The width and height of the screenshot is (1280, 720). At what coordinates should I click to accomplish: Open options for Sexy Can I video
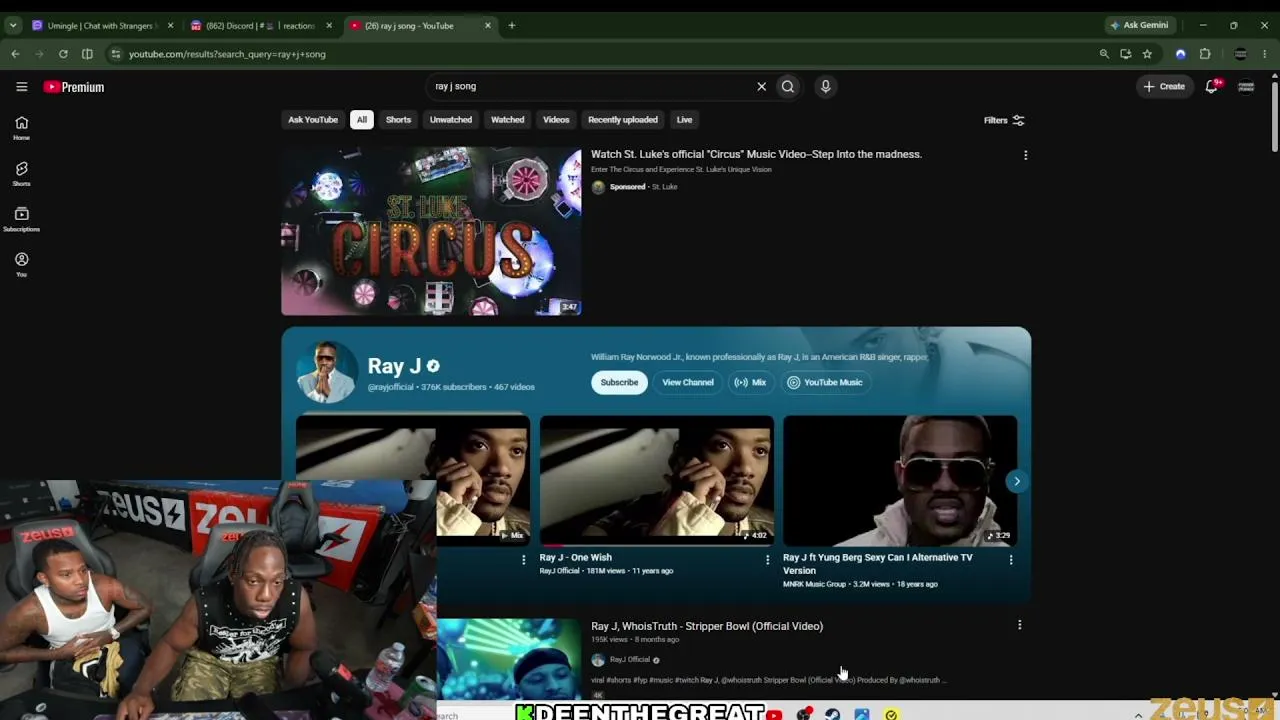pos(1011,560)
